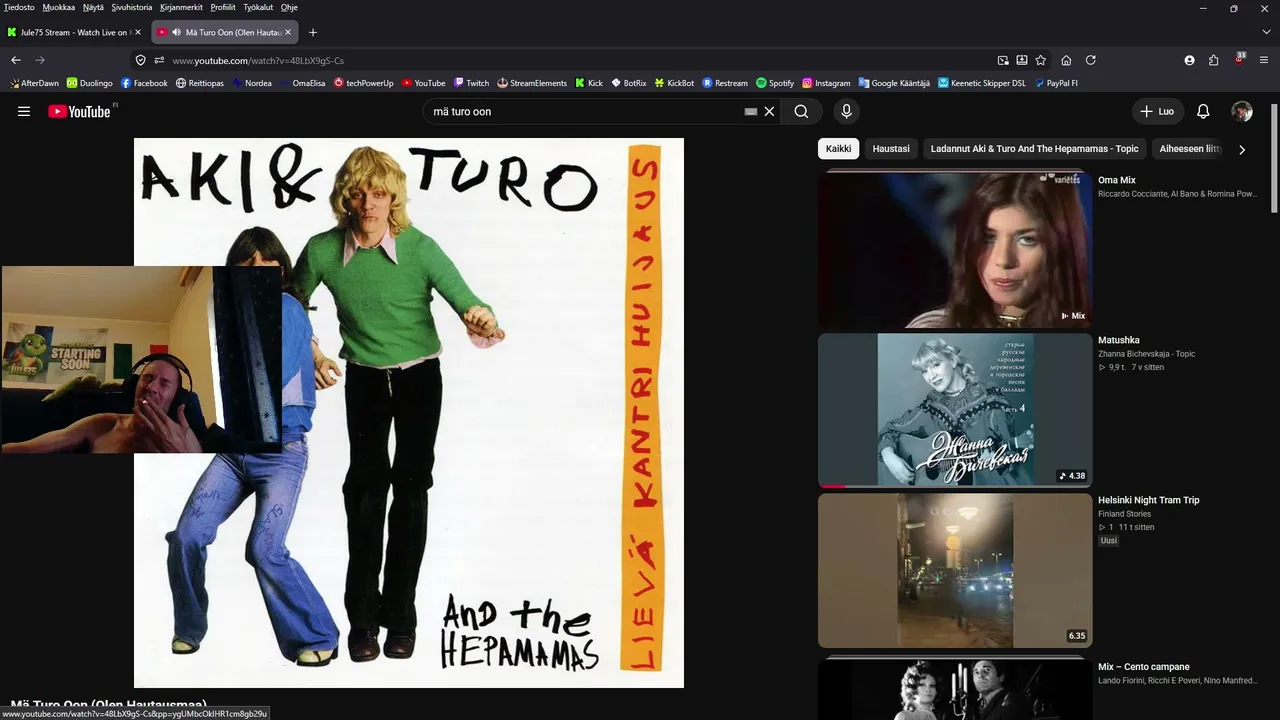Open the AfterDawn bookmark
1280x720 pixels.
pyautogui.click(x=34, y=83)
